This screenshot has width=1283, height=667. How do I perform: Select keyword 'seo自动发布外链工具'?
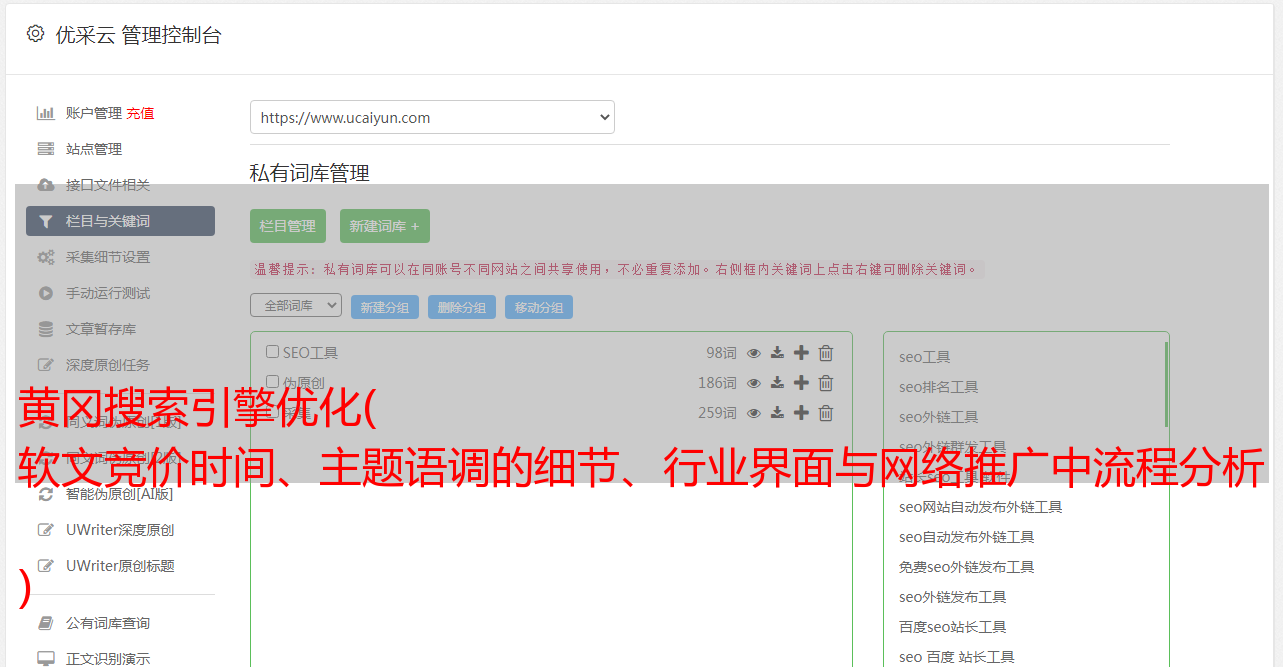(x=967, y=537)
